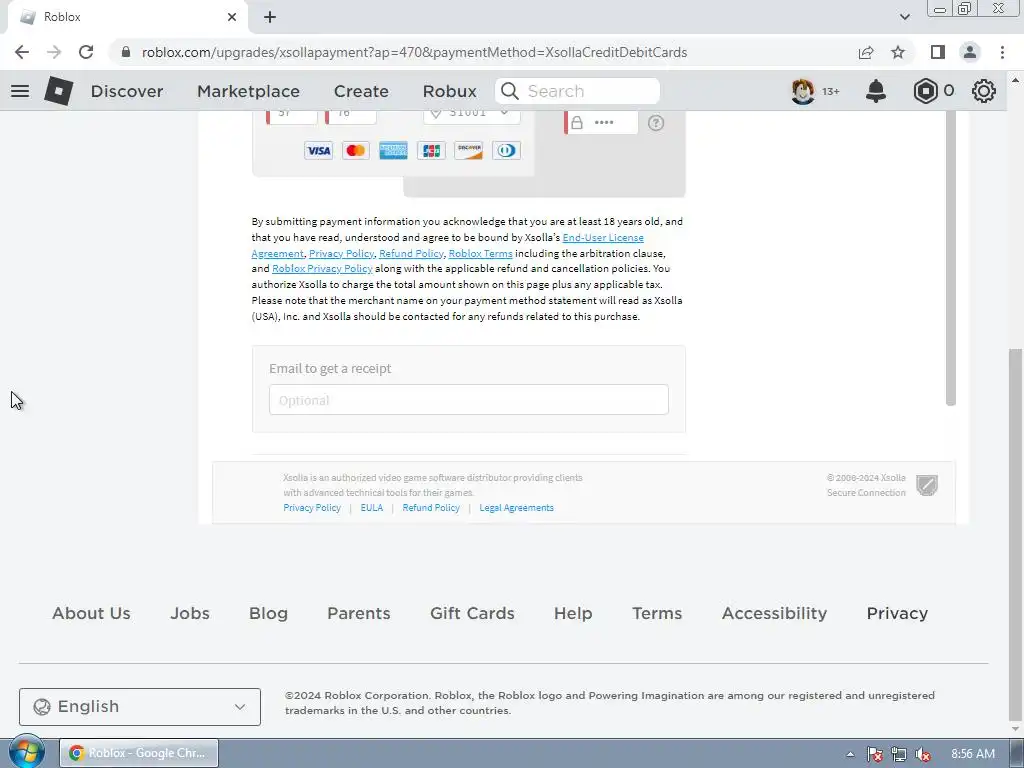Viewport: 1024px width, 768px height.
Task: Open the notifications bell
Action: pyautogui.click(x=876, y=91)
